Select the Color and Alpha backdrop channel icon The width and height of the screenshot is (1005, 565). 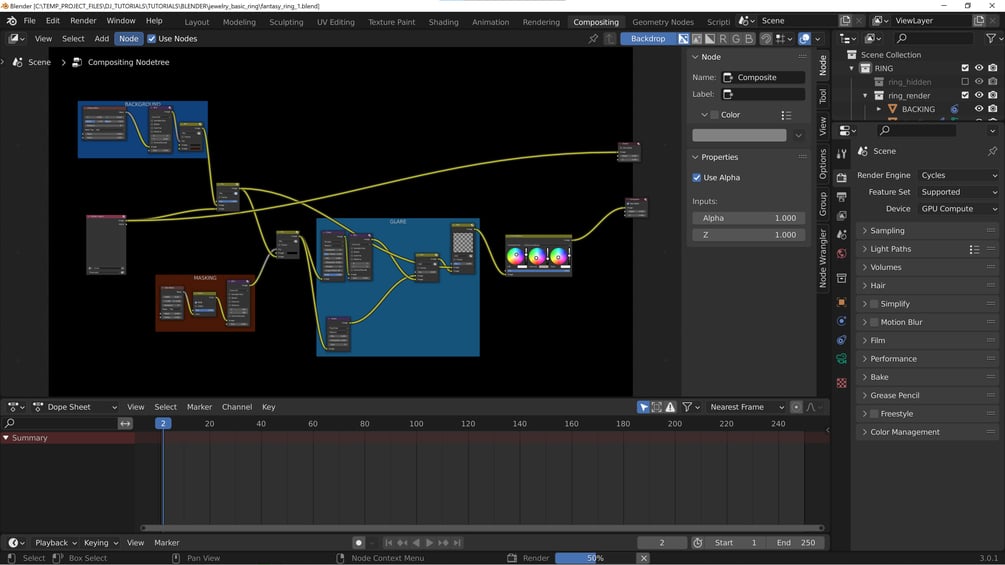pyautogui.click(x=684, y=38)
